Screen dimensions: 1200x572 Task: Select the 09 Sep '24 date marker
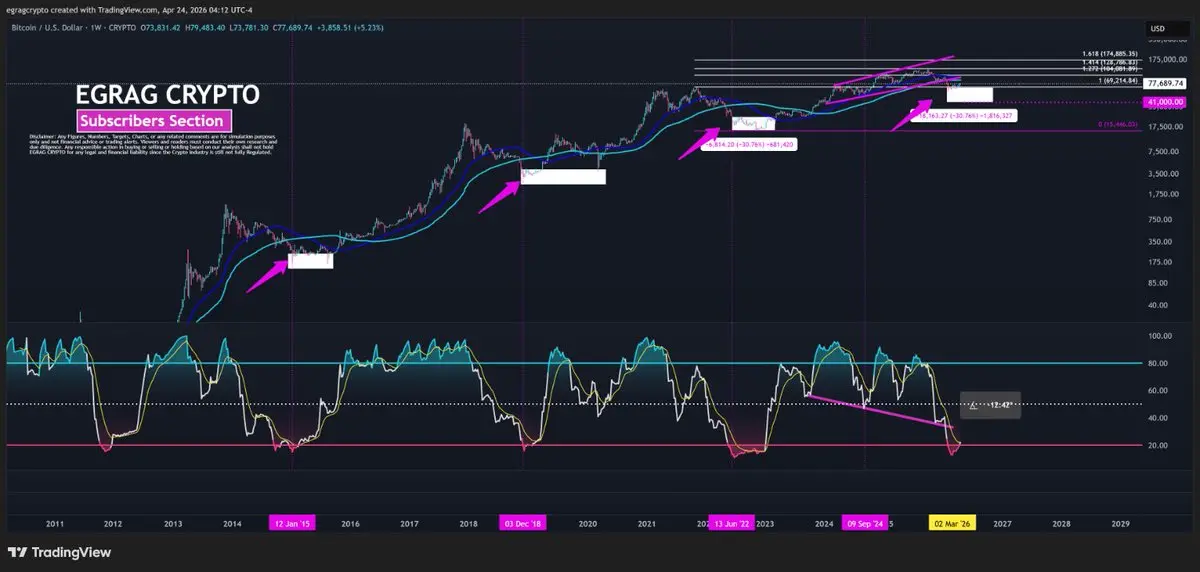pos(865,522)
